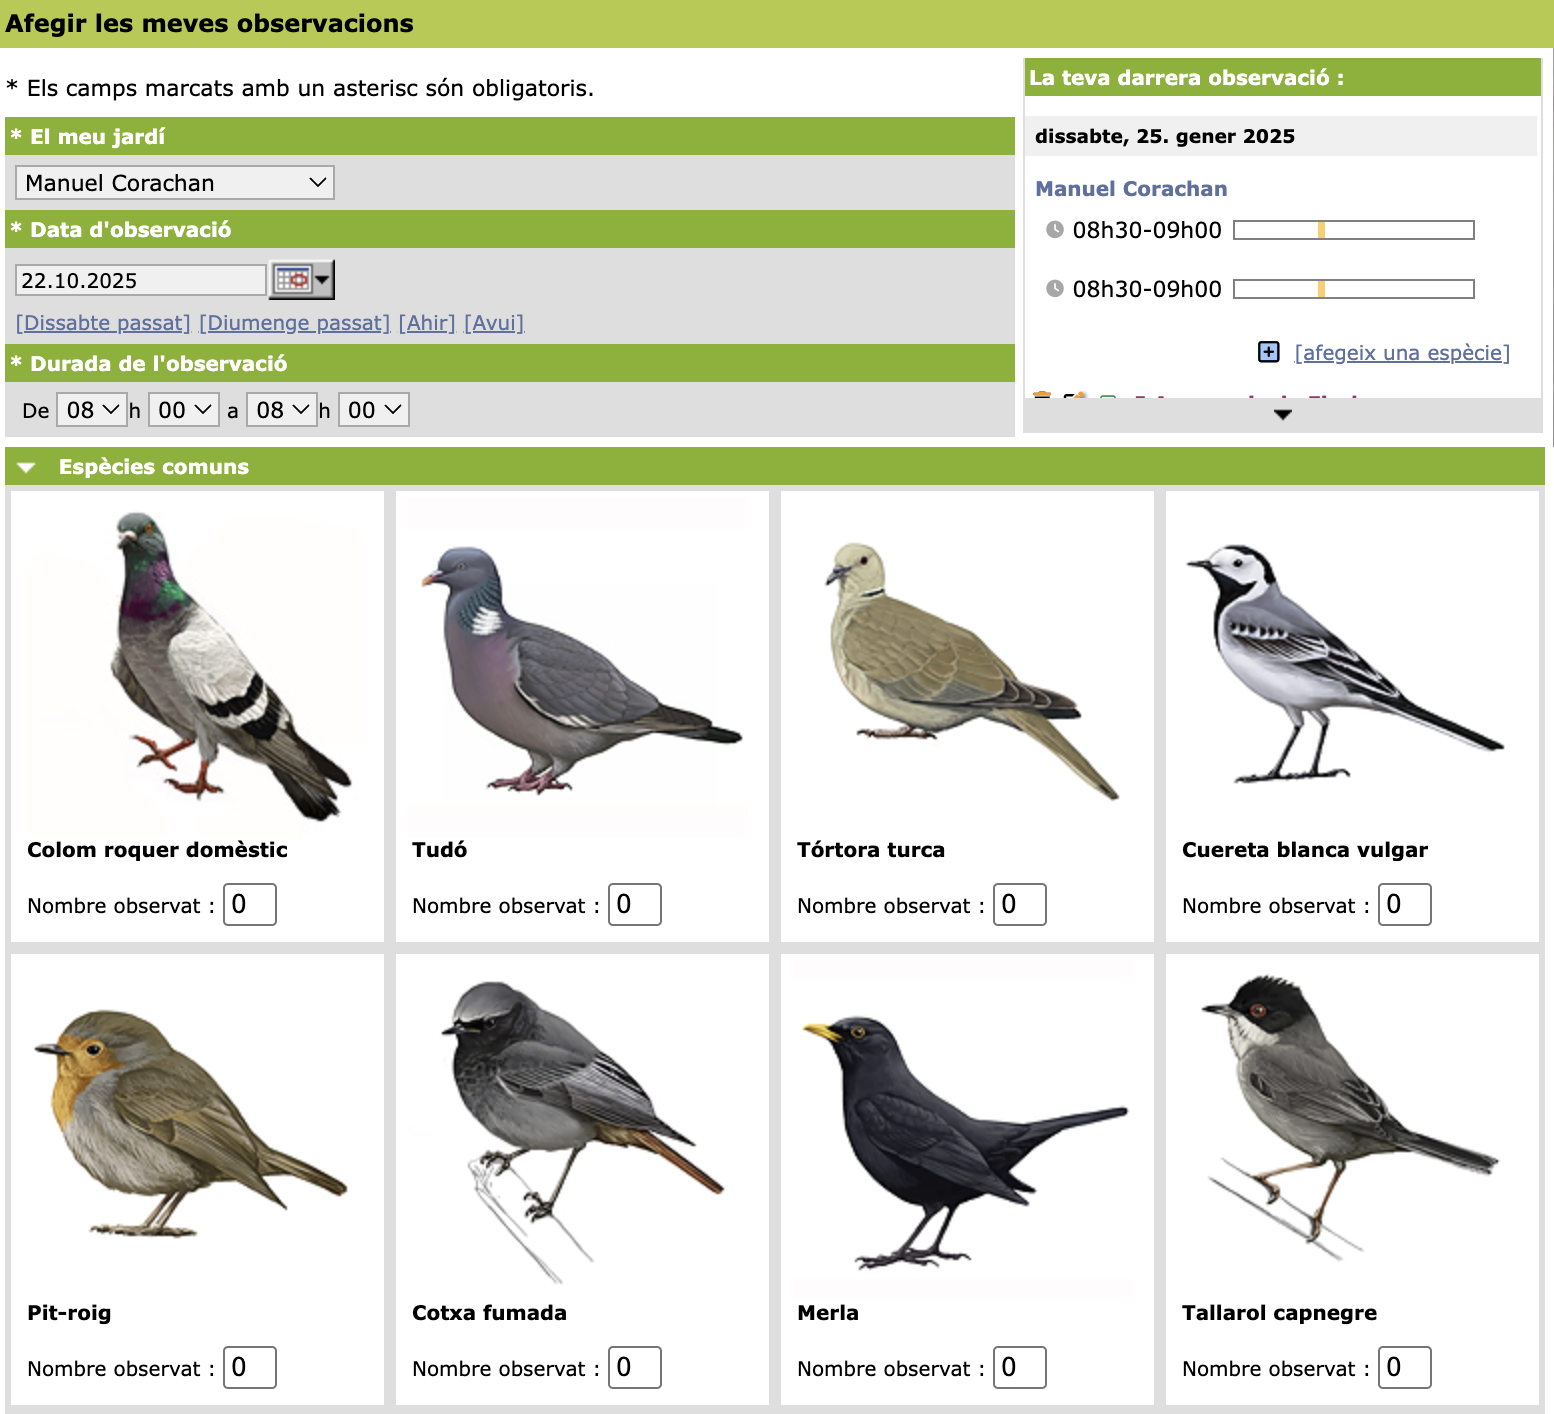Screen dimensions: 1554x1414
Task: Expand last observation panel with down arrow
Action: pyautogui.click(x=1282, y=414)
